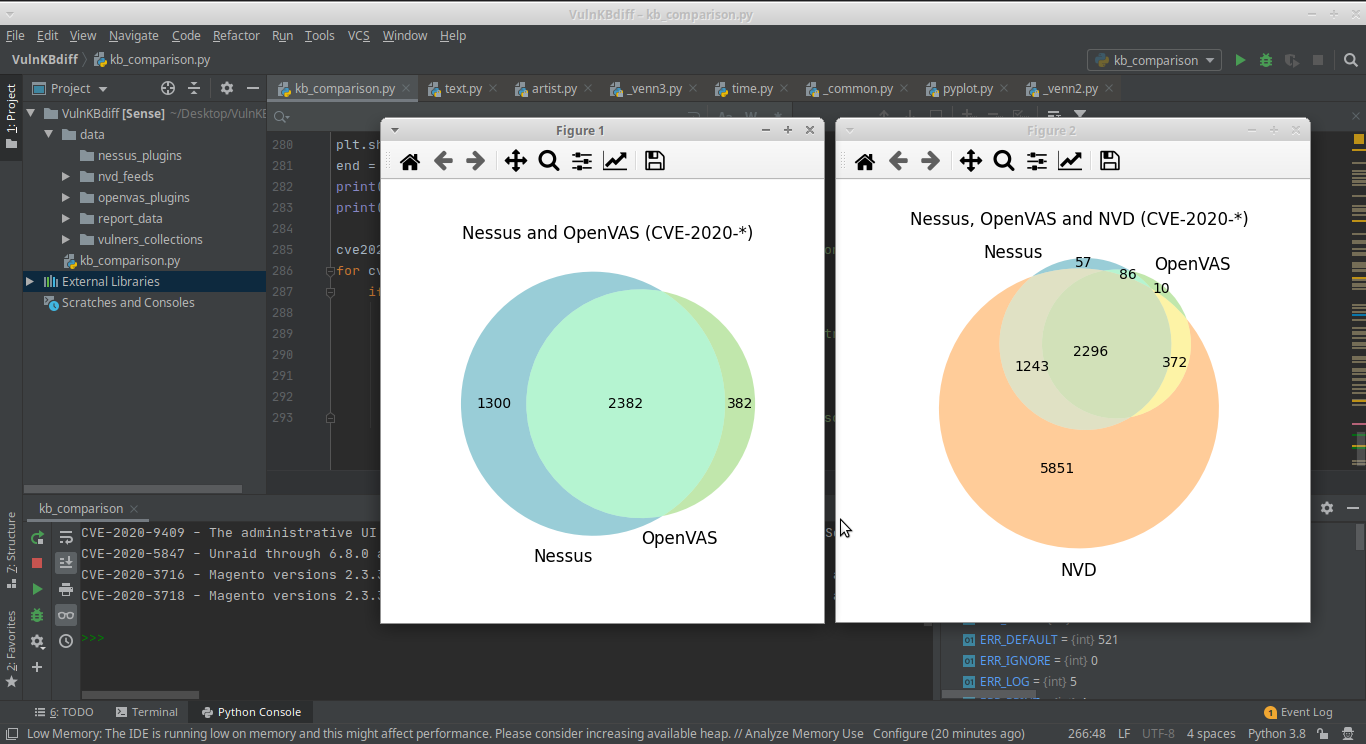Viewport: 1366px width, 744px height.
Task: Start debugging with the bug icon
Action: [1265, 59]
